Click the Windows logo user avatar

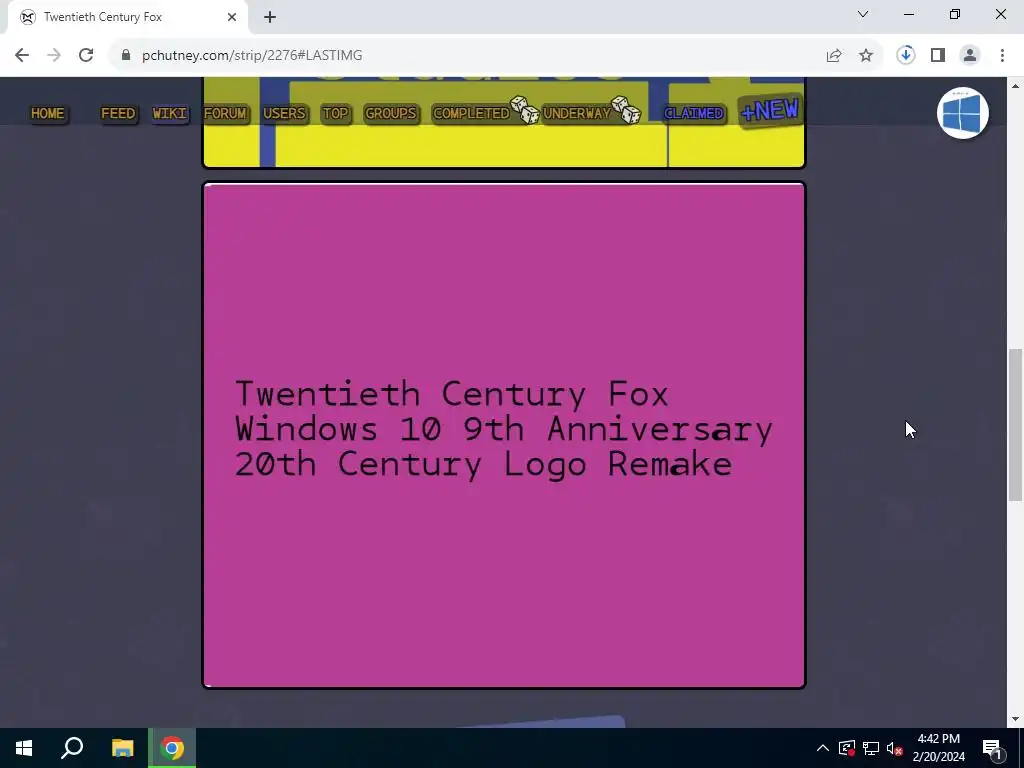963,113
